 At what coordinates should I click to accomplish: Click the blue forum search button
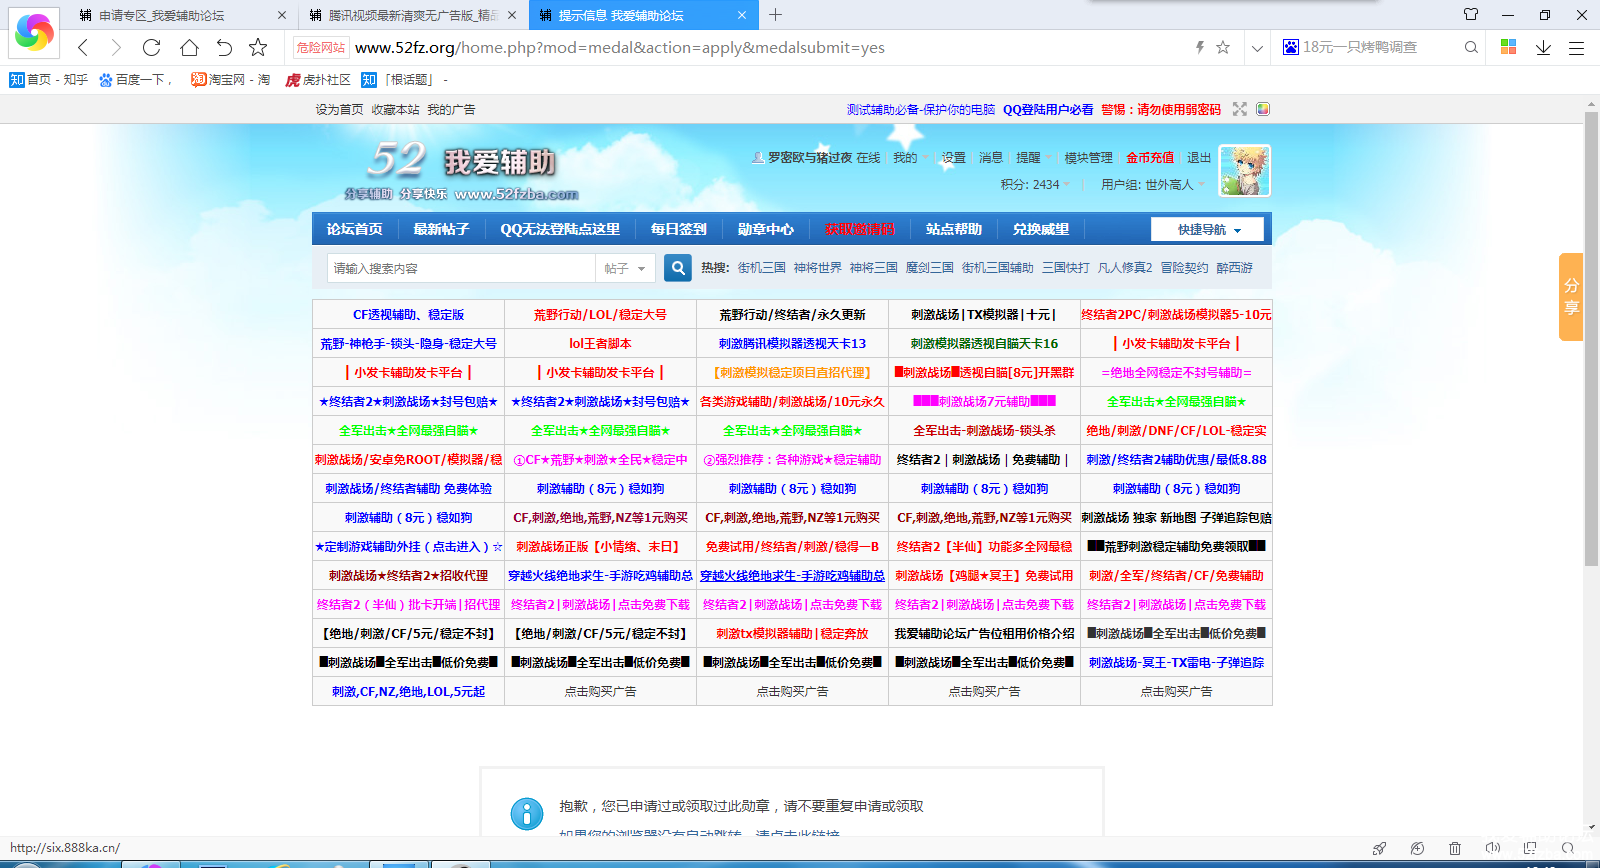pos(678,268)
